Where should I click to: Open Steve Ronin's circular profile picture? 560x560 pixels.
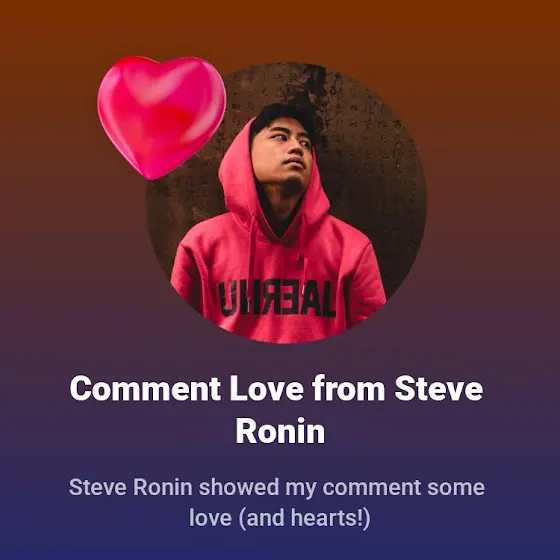coord(286,203)
